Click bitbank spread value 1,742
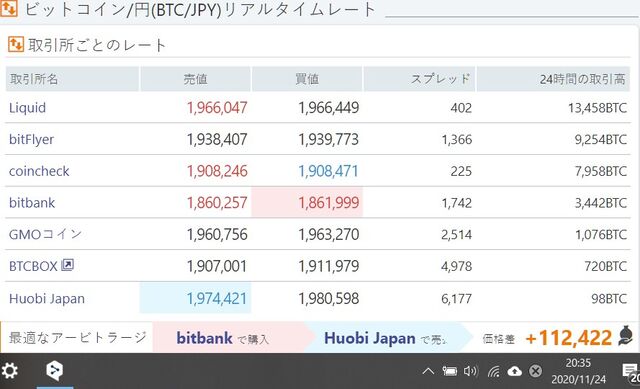The height and width of the screenshot is (389, 640). [x=457, y=203]
